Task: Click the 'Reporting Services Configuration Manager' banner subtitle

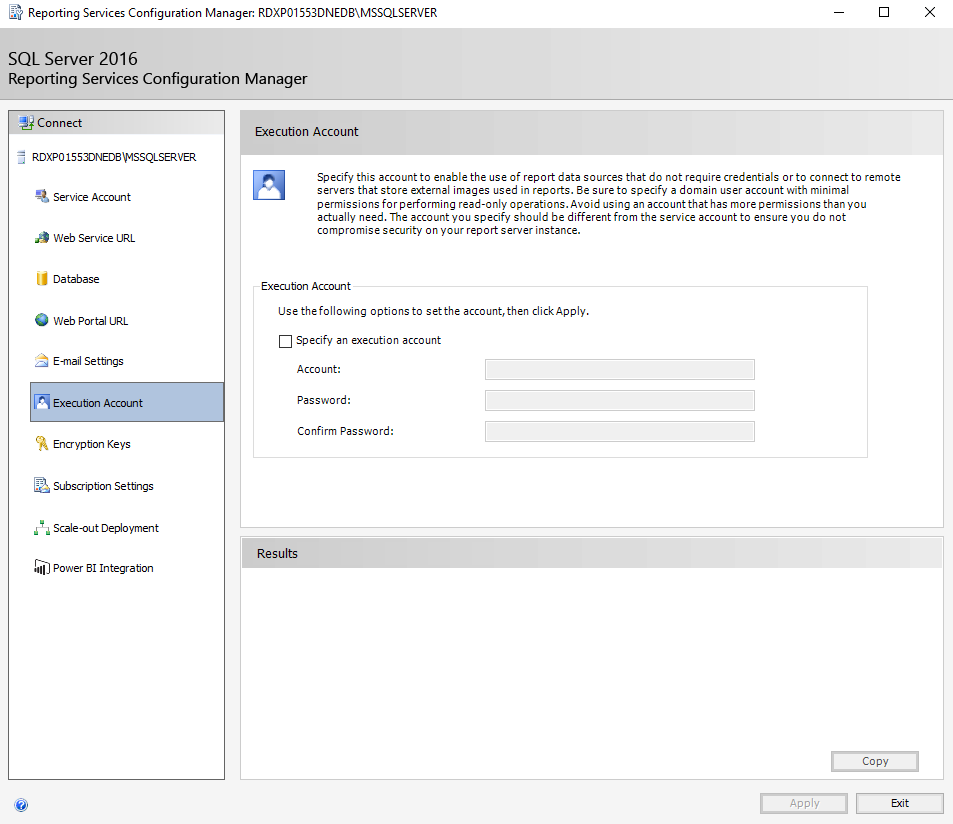Action: tap(157, 79)
